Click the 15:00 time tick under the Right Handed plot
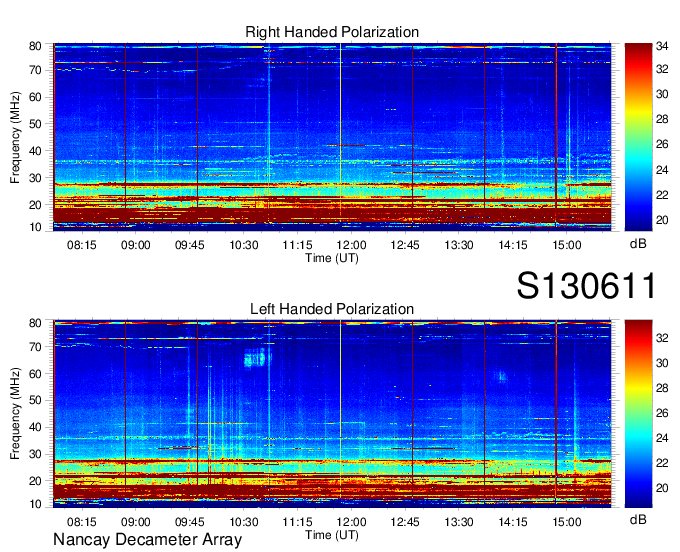Viewport: 680px width, 552px height. click(x=566, y=245)
